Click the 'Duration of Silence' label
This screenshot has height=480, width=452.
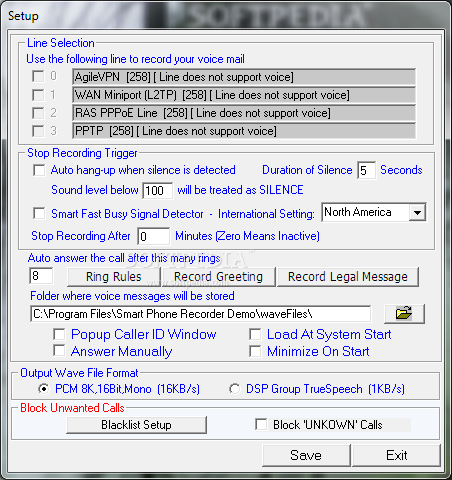307,170
